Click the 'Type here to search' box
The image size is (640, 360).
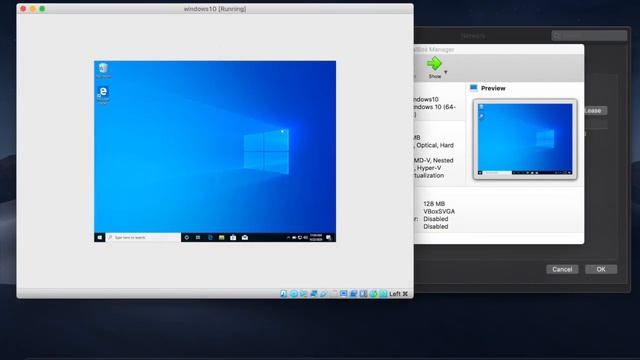coord(143,237)
